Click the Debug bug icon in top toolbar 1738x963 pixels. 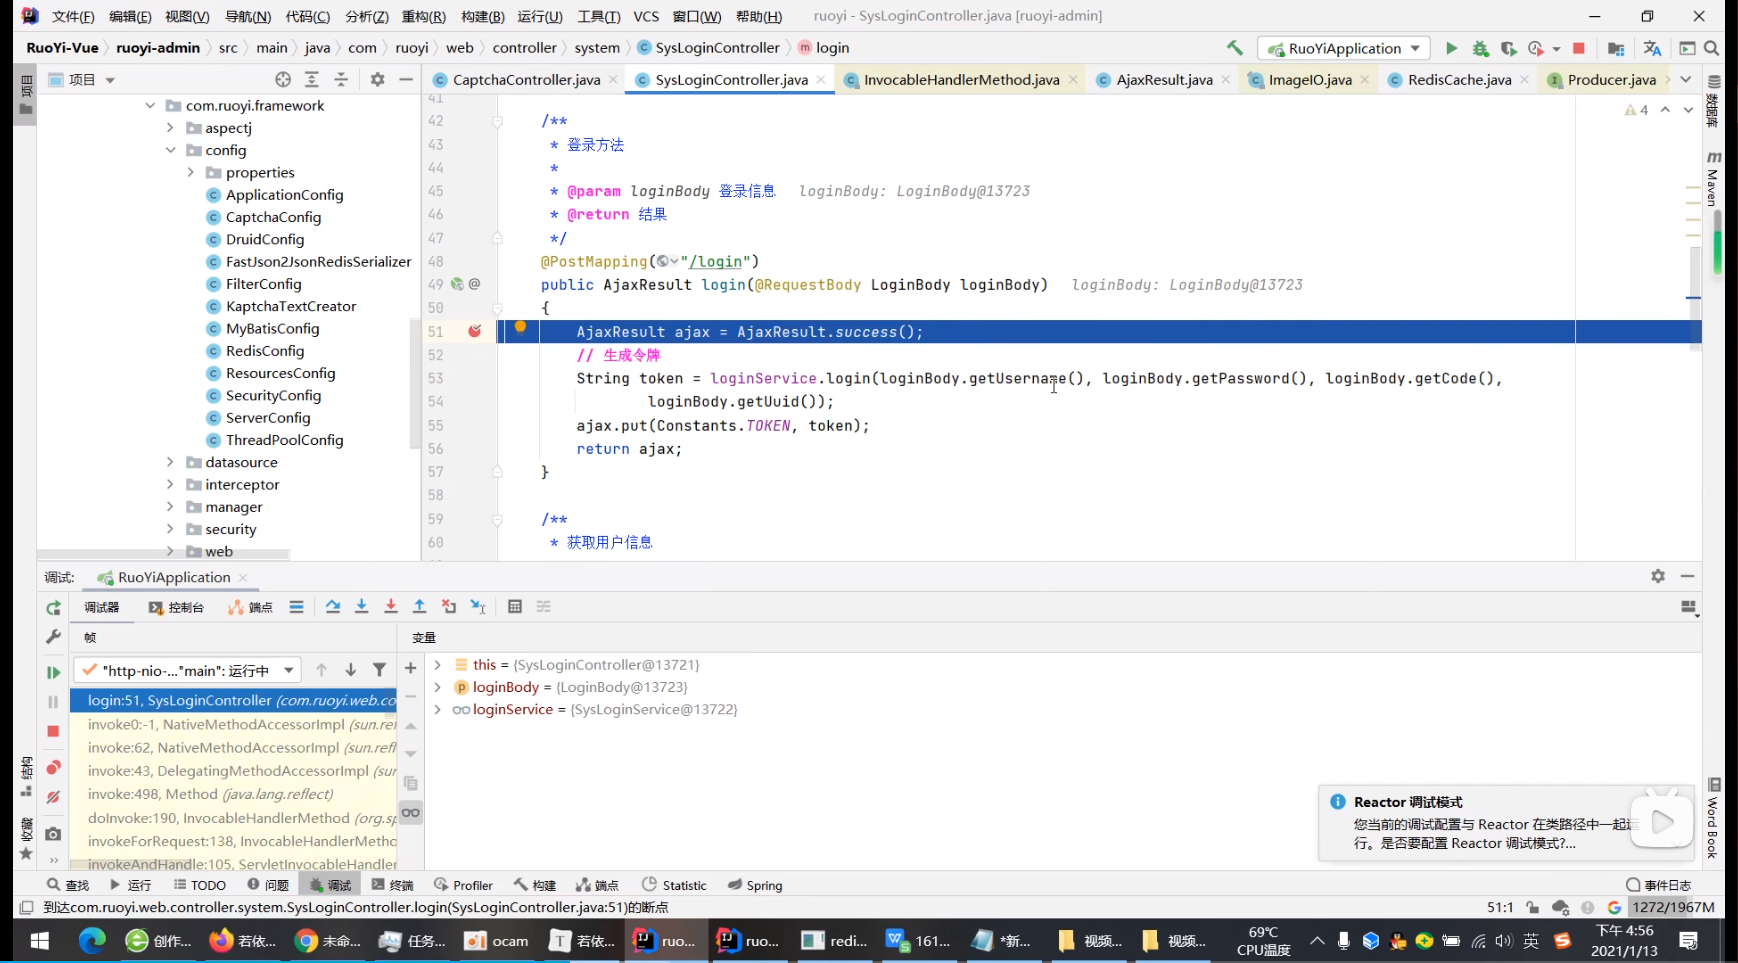pos(1480,48)
